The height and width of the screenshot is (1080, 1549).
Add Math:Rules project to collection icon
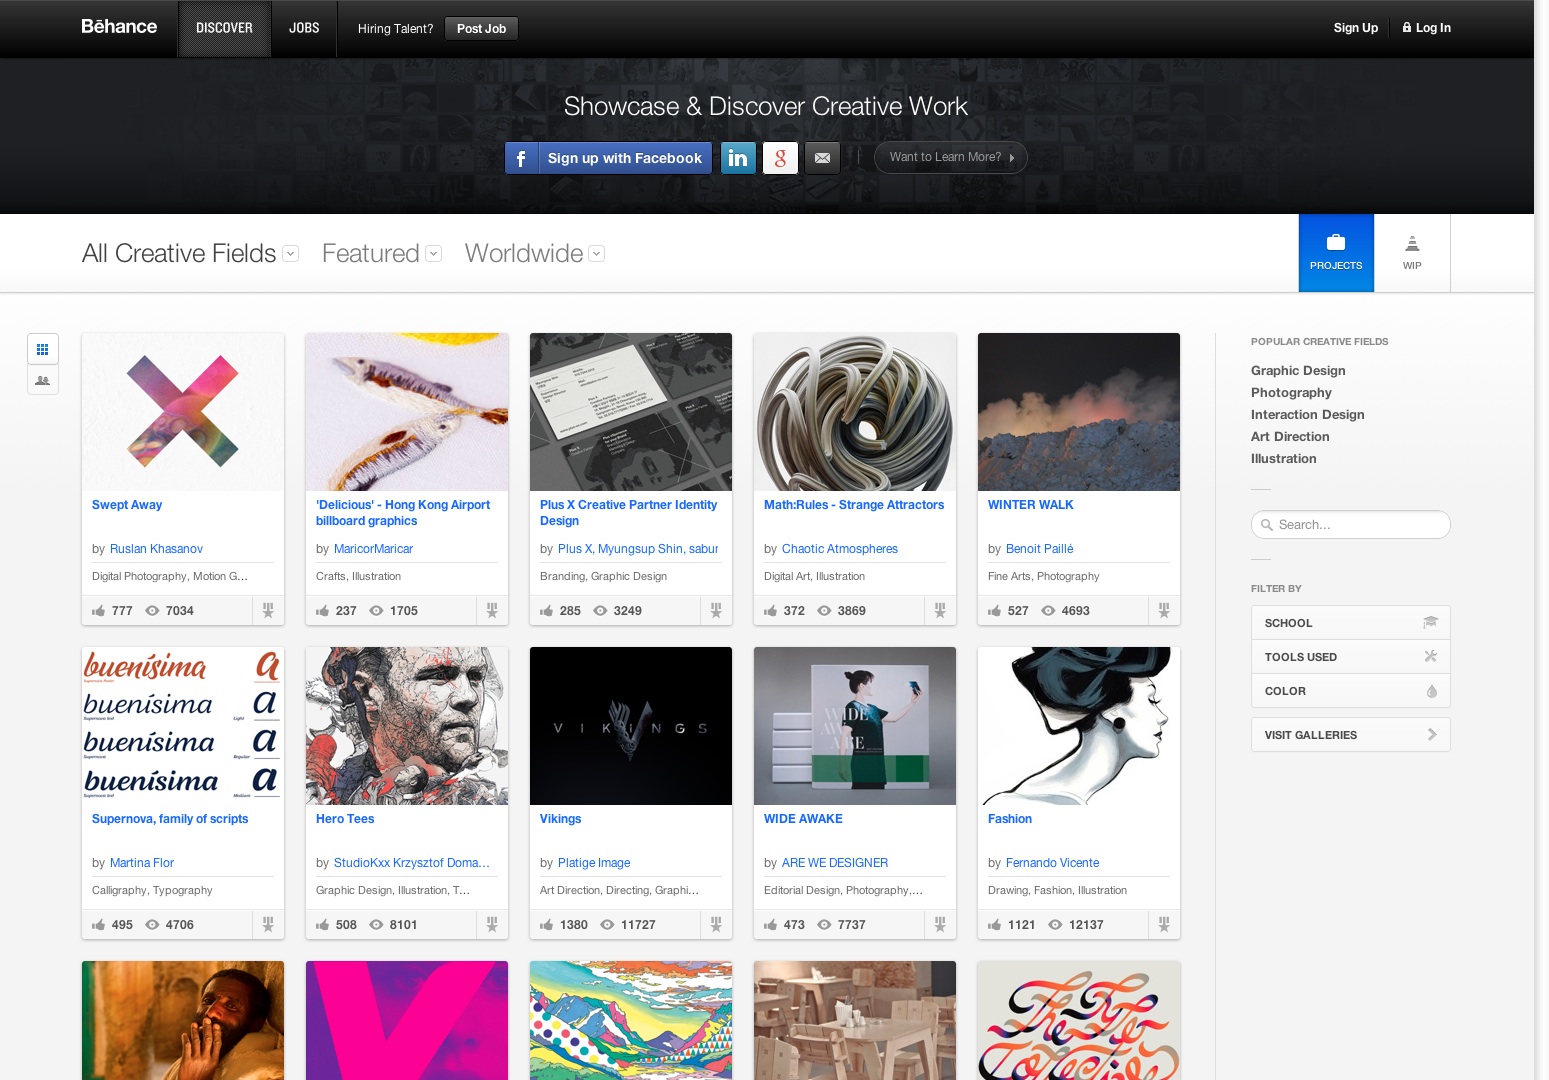coord(940,610)
